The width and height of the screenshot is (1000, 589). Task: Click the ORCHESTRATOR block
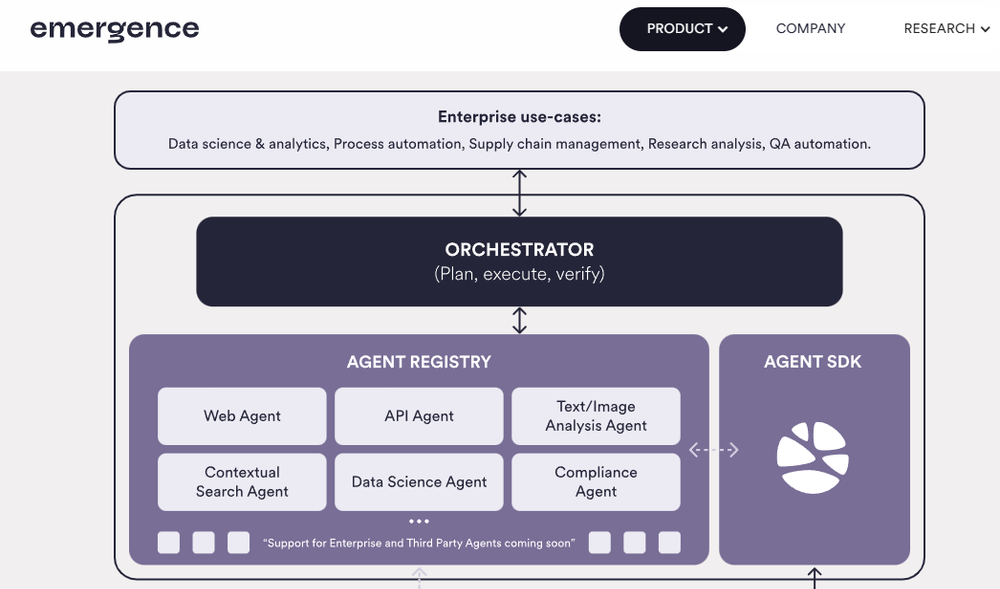(519, 261)
